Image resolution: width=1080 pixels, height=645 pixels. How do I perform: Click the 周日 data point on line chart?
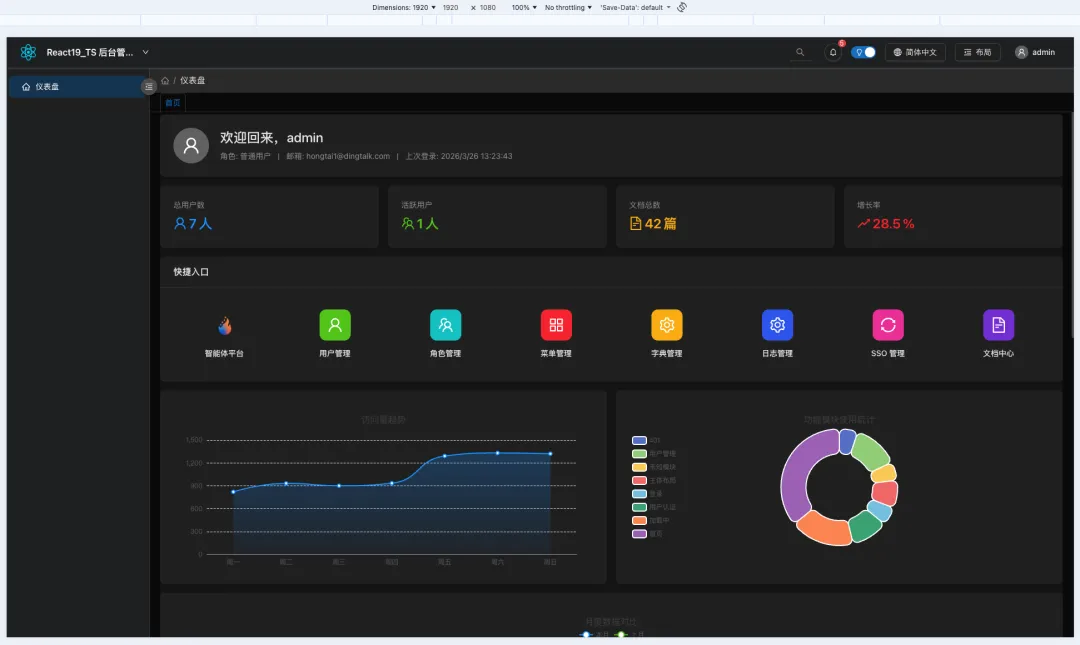coord(550,454)
